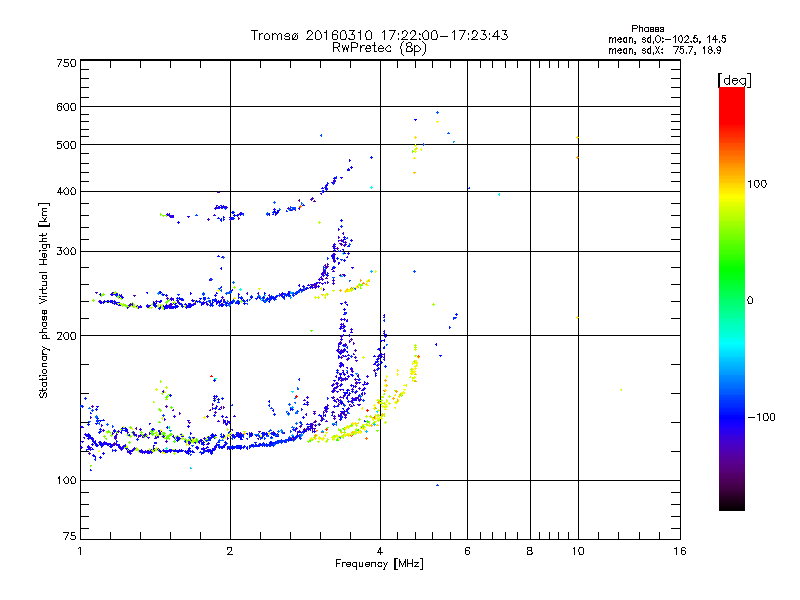The image size is (800, 600).
Task: Click the "Stationary phase Virtual Height [km]" axis title
Action: tap(44, 300)
